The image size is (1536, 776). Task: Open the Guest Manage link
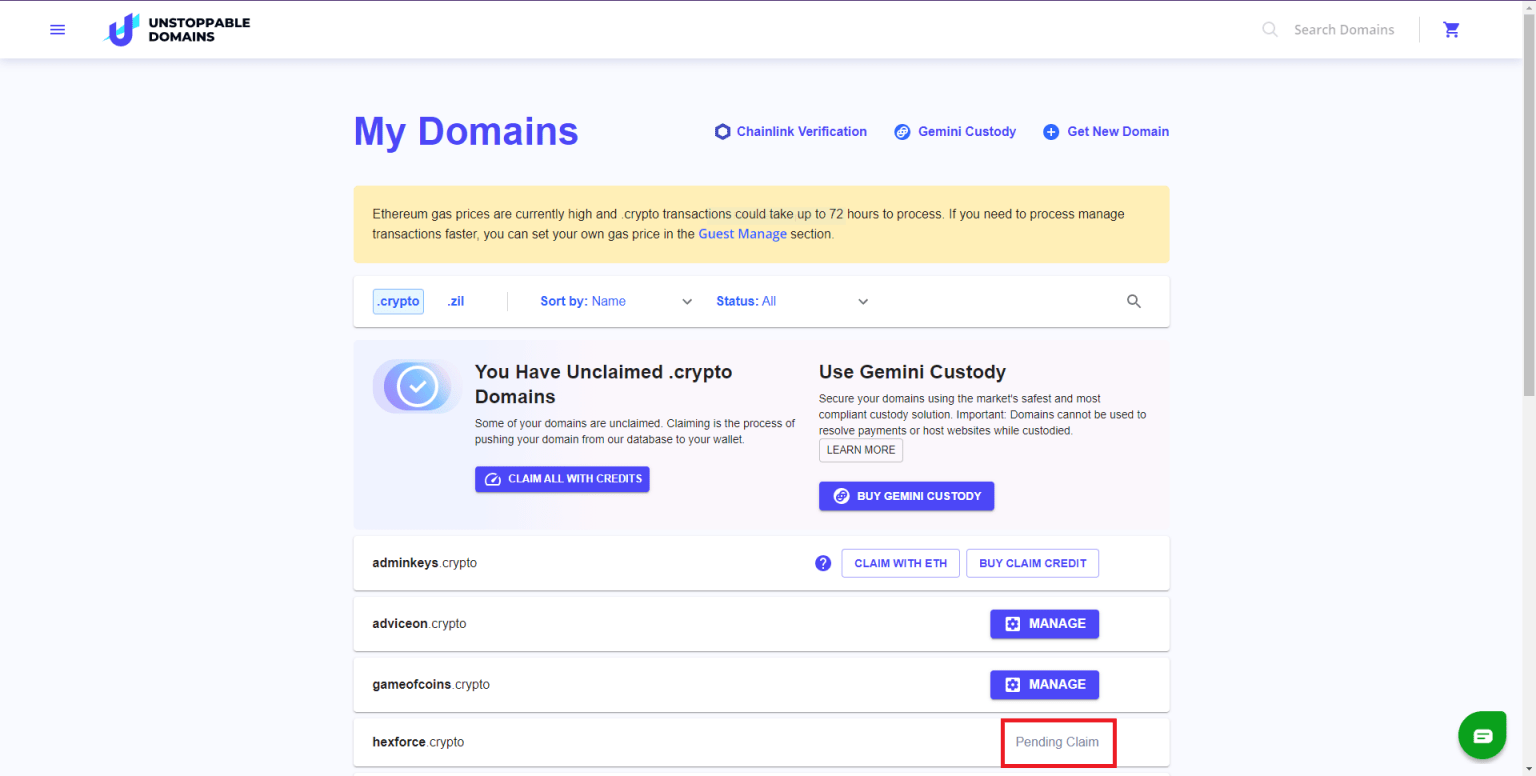[742, 233]
